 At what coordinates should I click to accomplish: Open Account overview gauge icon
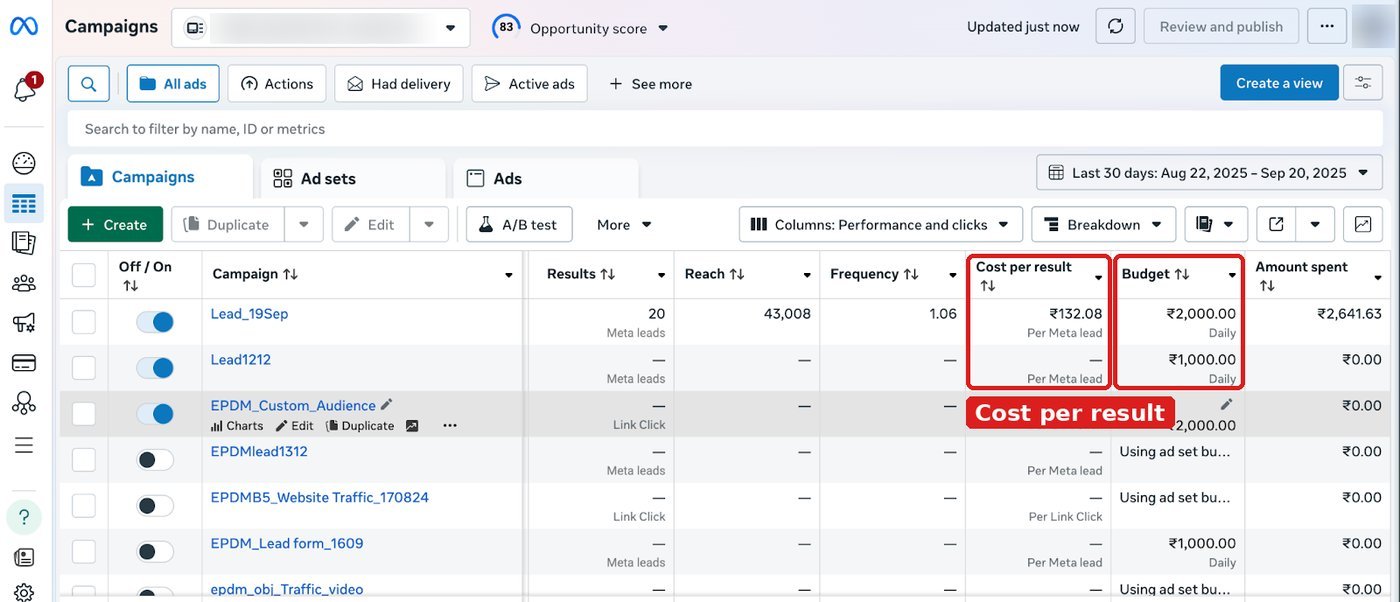pos(24,164)
